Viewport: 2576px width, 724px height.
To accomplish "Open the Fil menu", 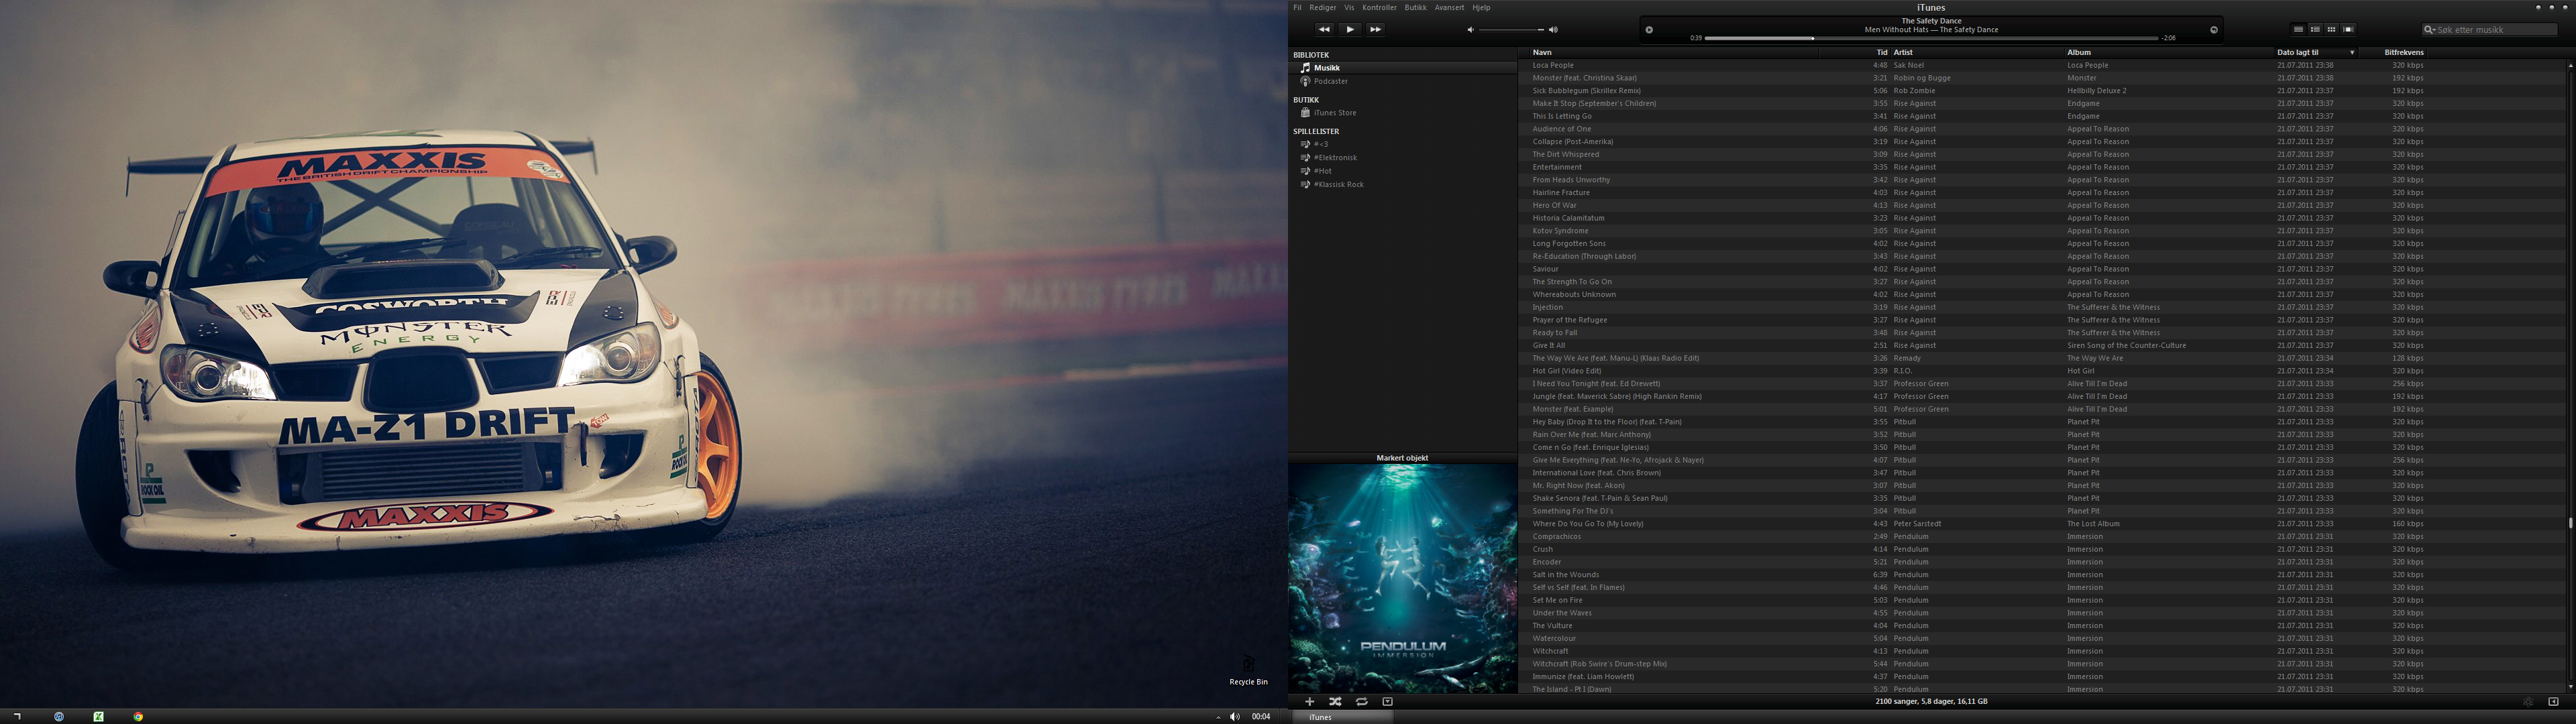I will click(1297, 8).
